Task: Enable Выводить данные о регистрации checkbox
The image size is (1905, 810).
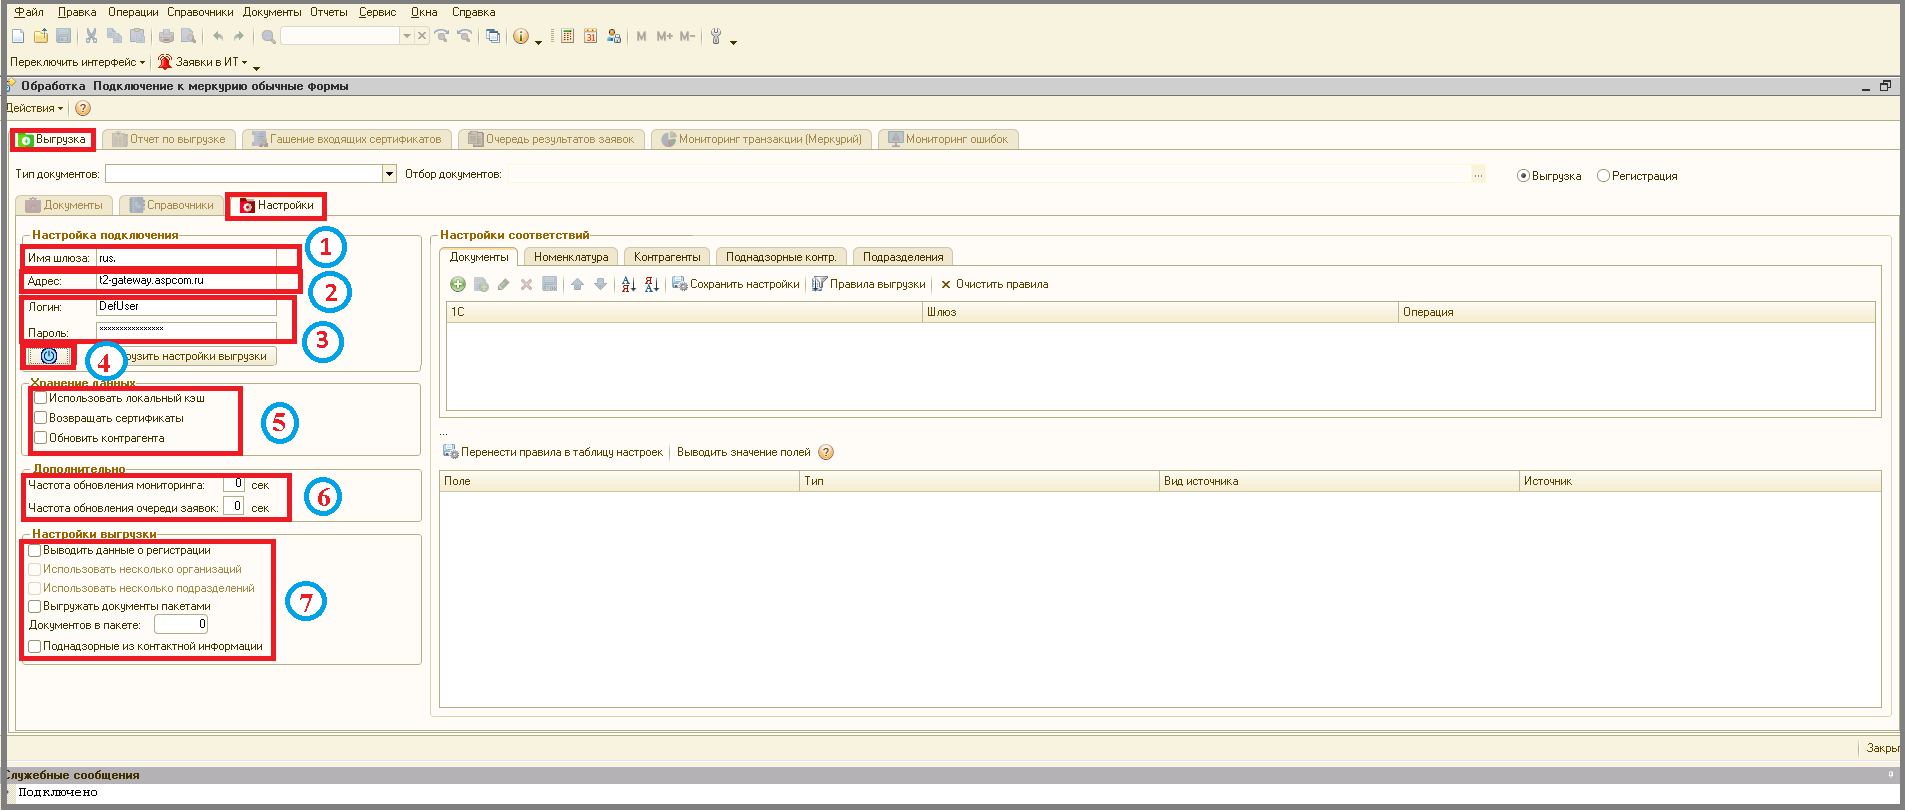Action: click(x=35, y=550)
